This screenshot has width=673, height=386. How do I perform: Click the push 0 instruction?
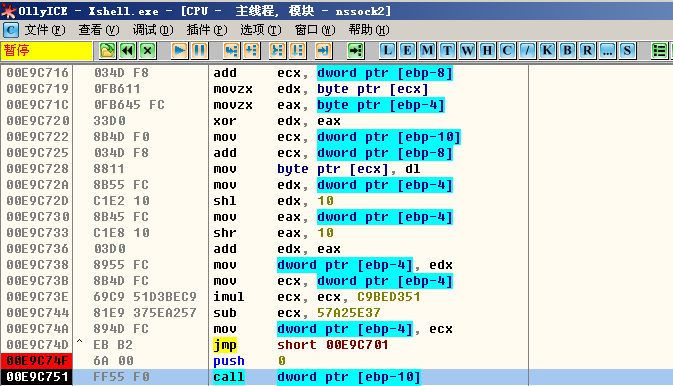pos(249,361)
